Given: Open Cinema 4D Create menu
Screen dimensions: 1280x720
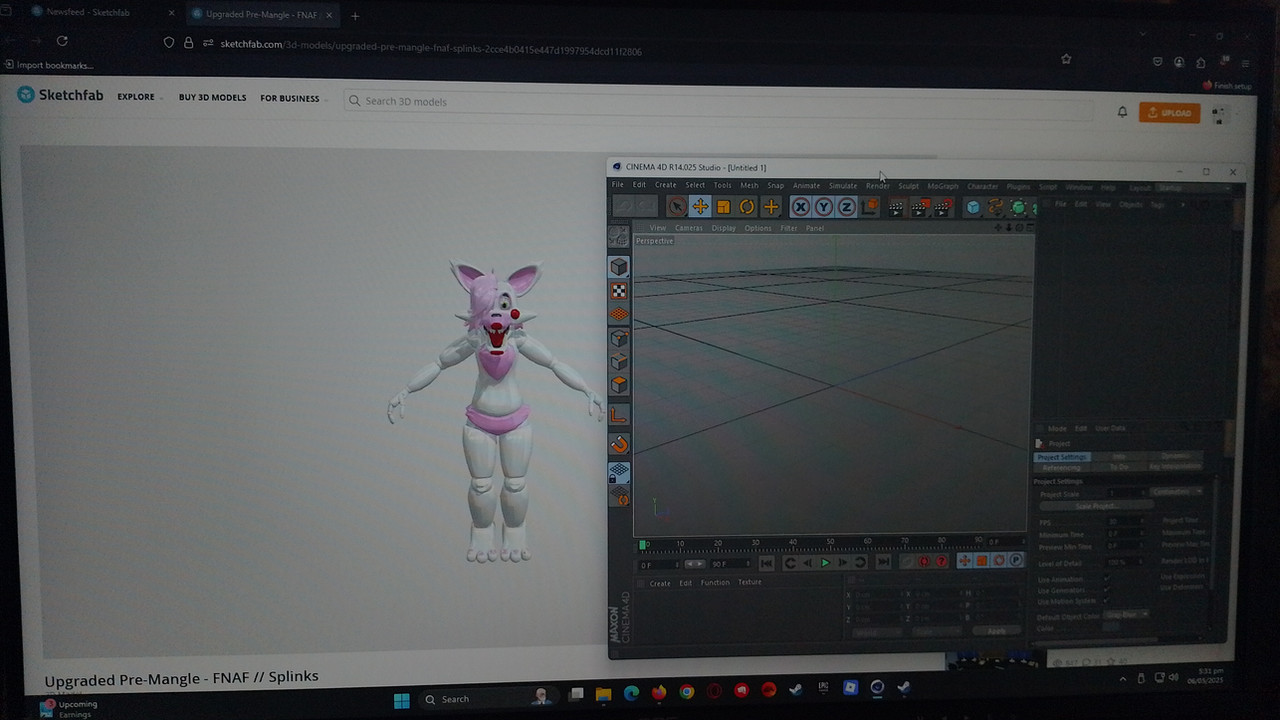Looking at the screenshot, I should (x=666, y=185).
